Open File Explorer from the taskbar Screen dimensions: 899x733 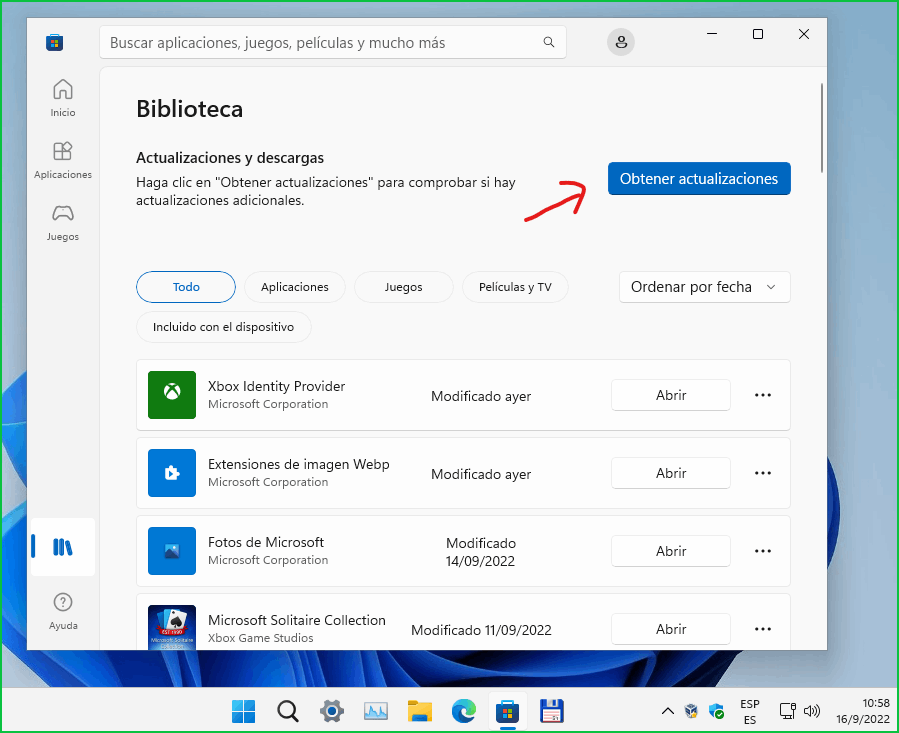coord(420,712)
